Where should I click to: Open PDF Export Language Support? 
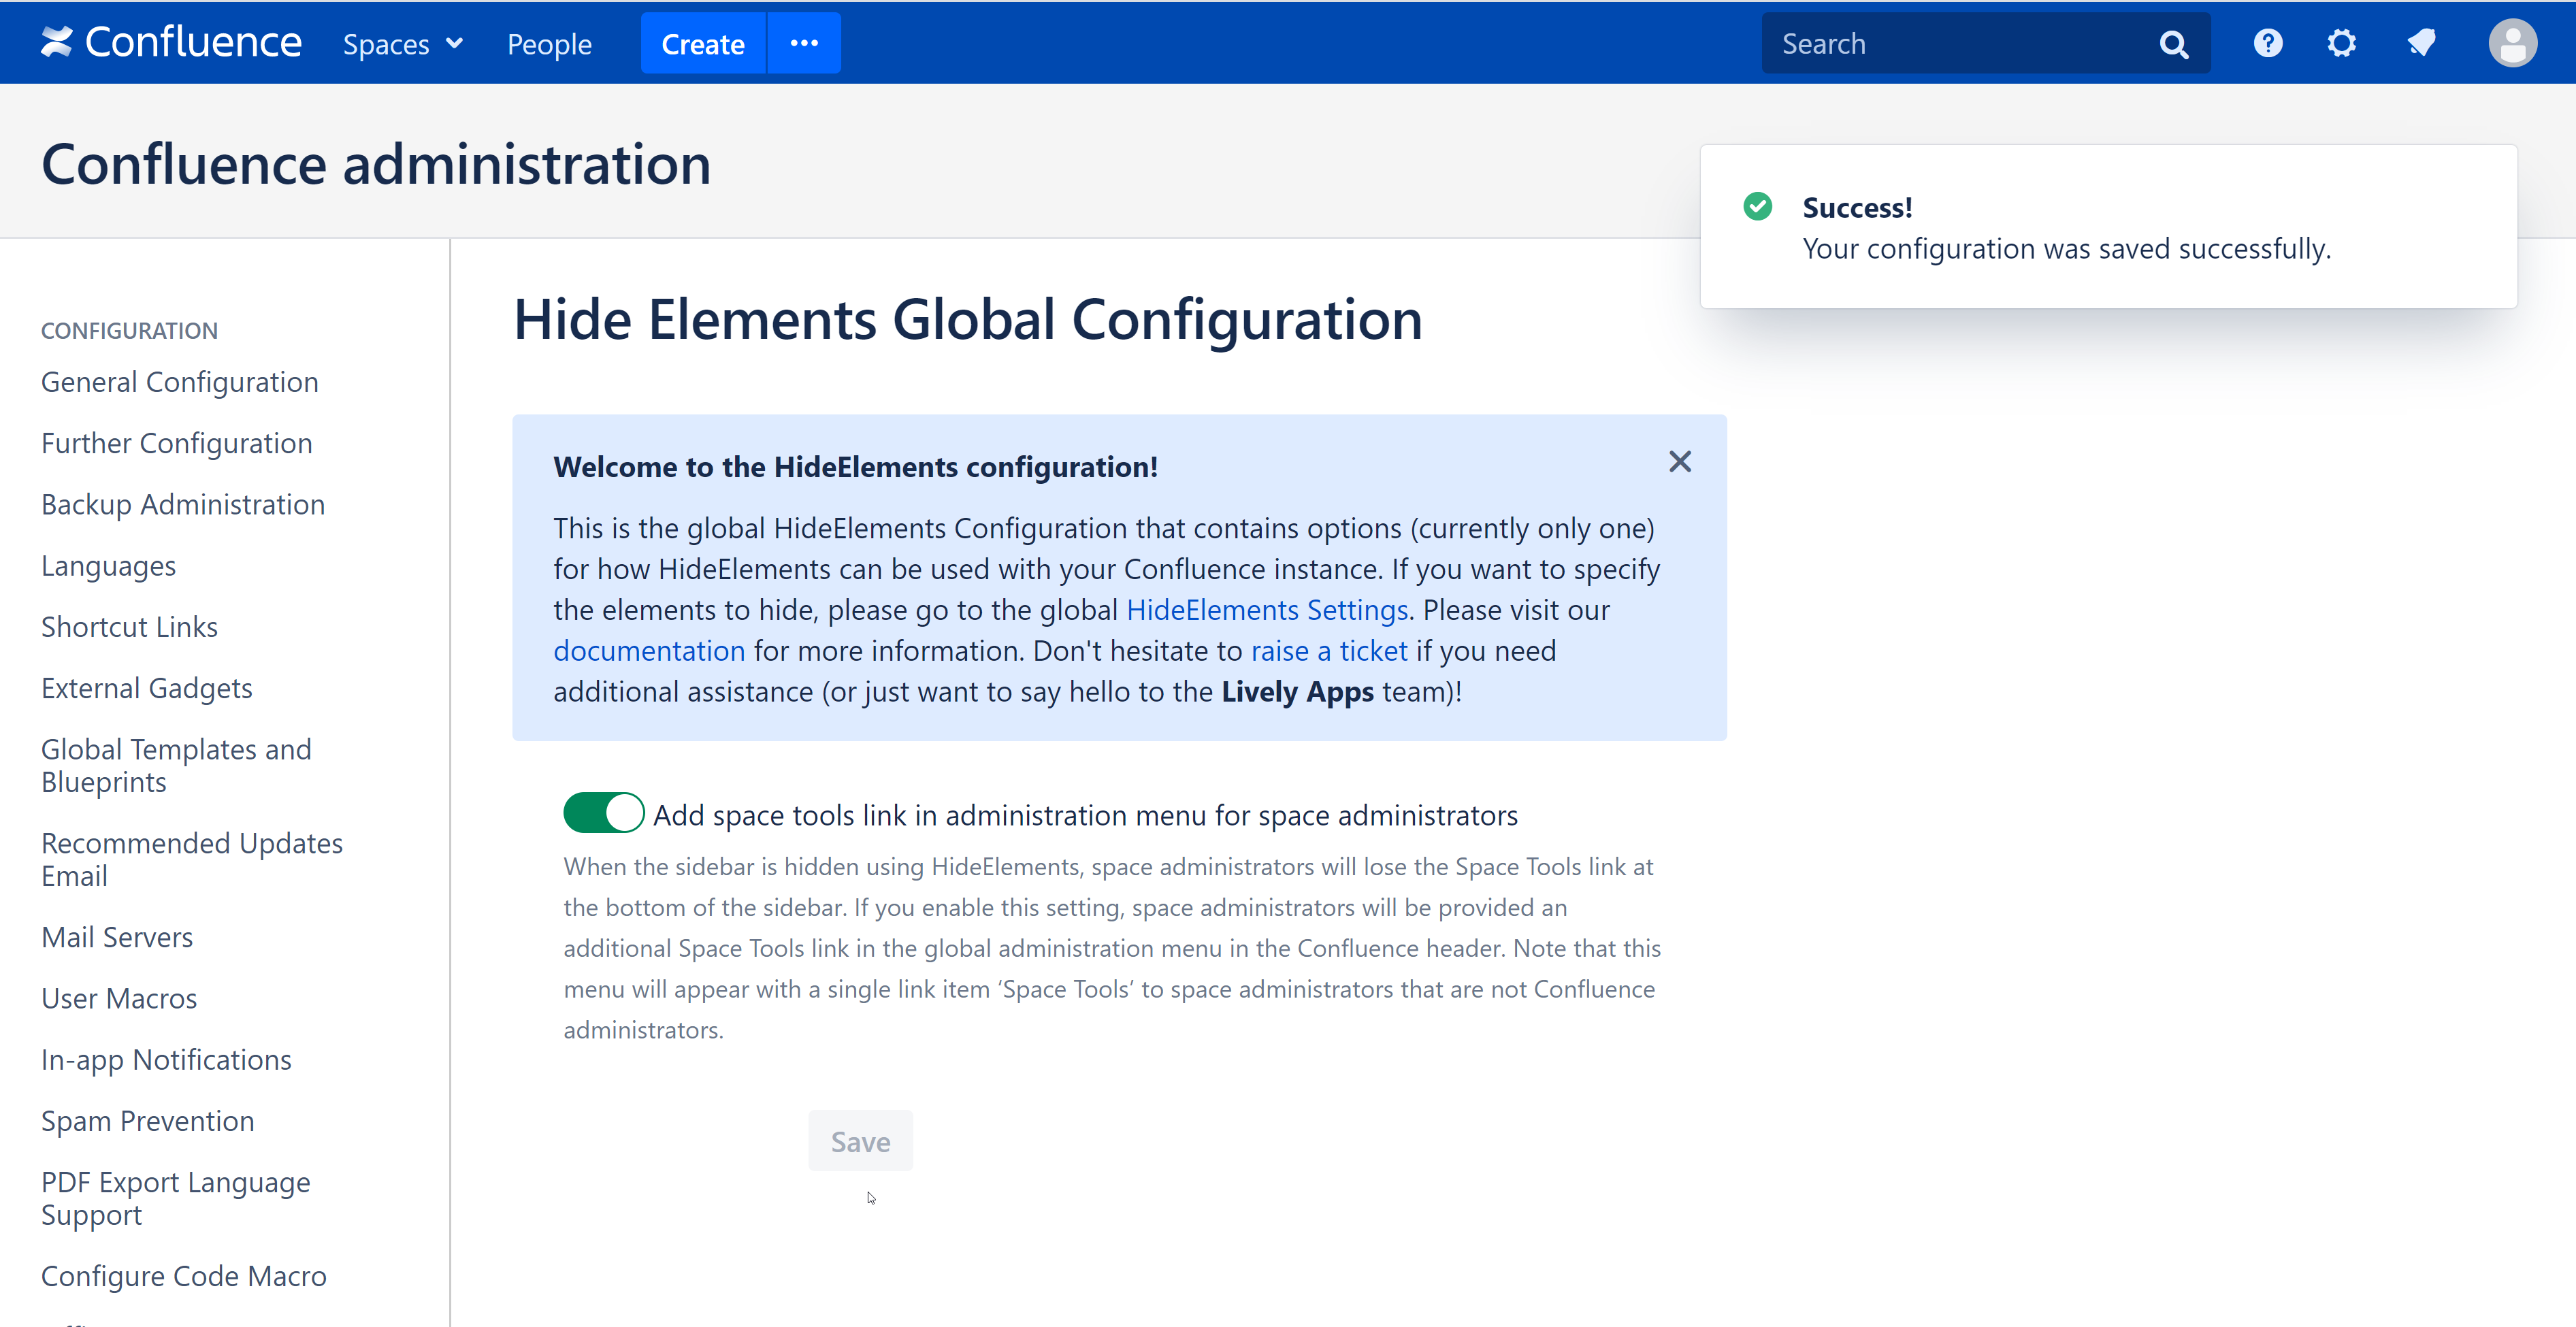(x=176, y=1199)
